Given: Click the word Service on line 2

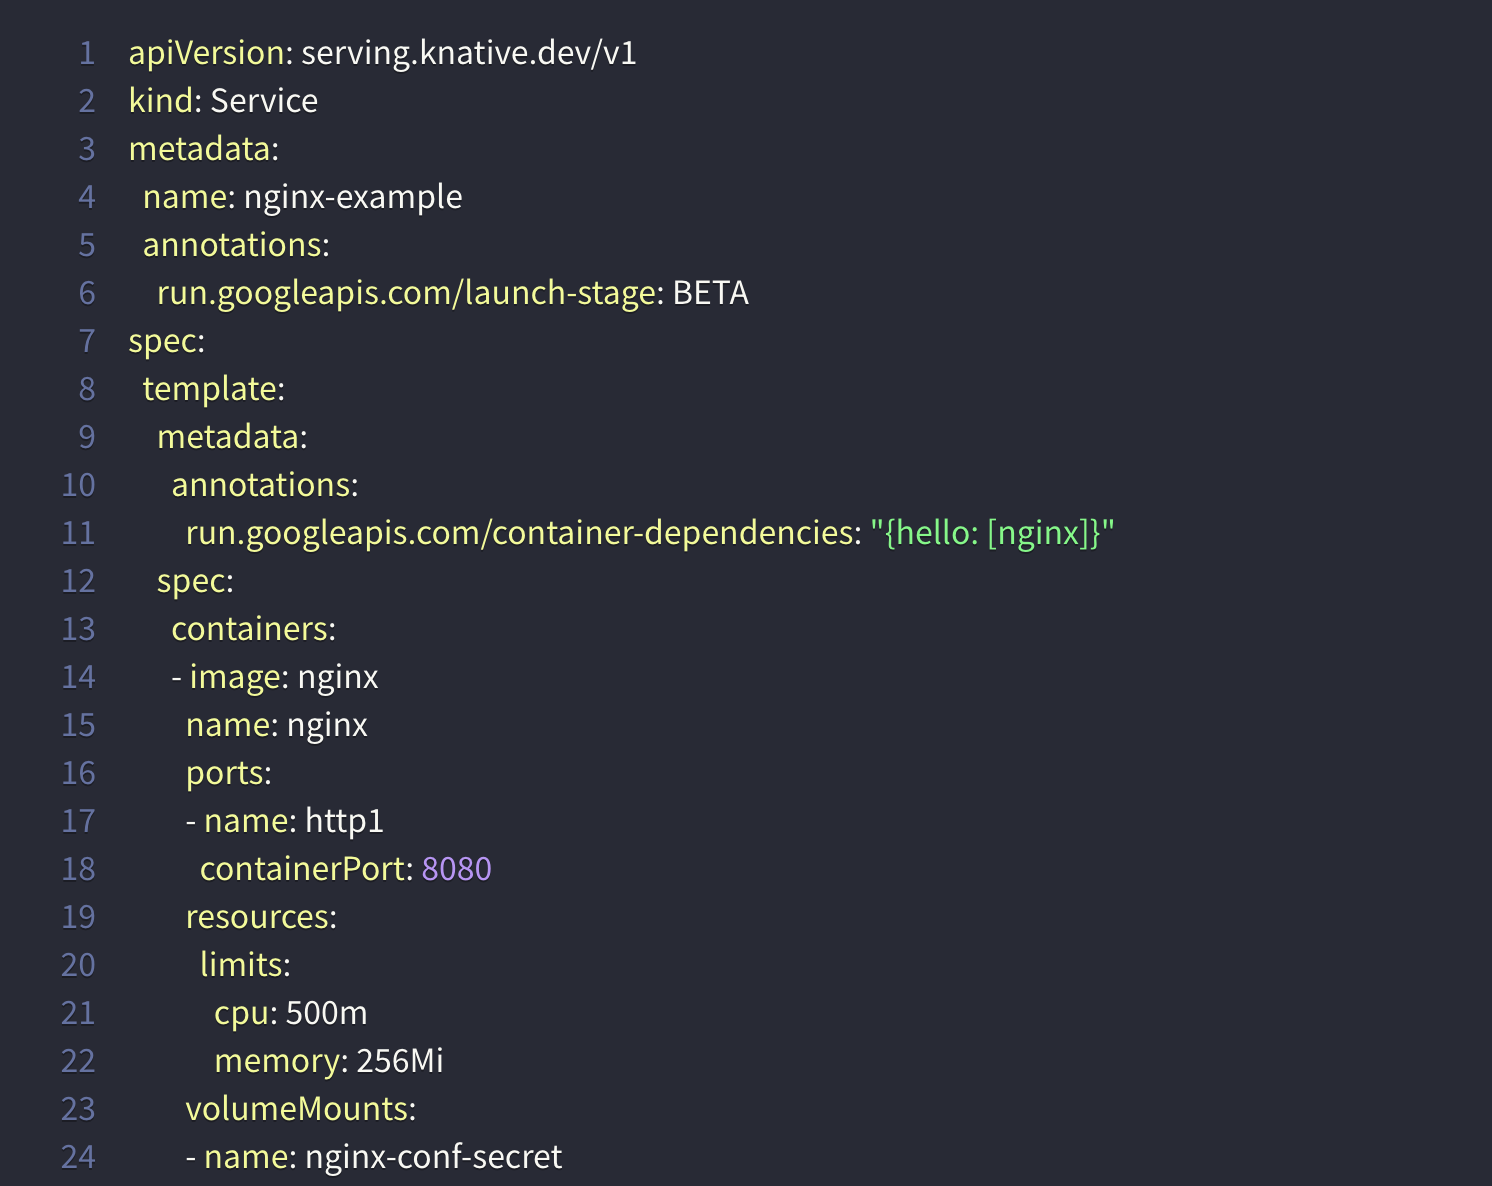Looking at the screenshot, I should pos(264,101).
